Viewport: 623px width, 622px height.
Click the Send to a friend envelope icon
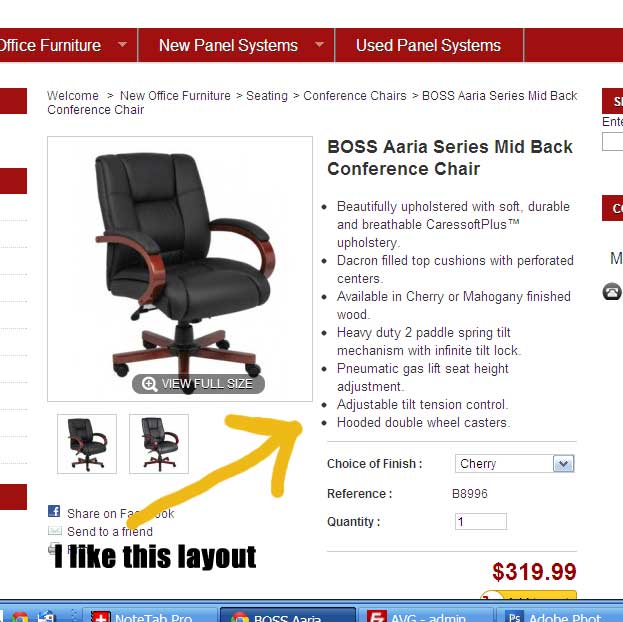tap(55, 530)
